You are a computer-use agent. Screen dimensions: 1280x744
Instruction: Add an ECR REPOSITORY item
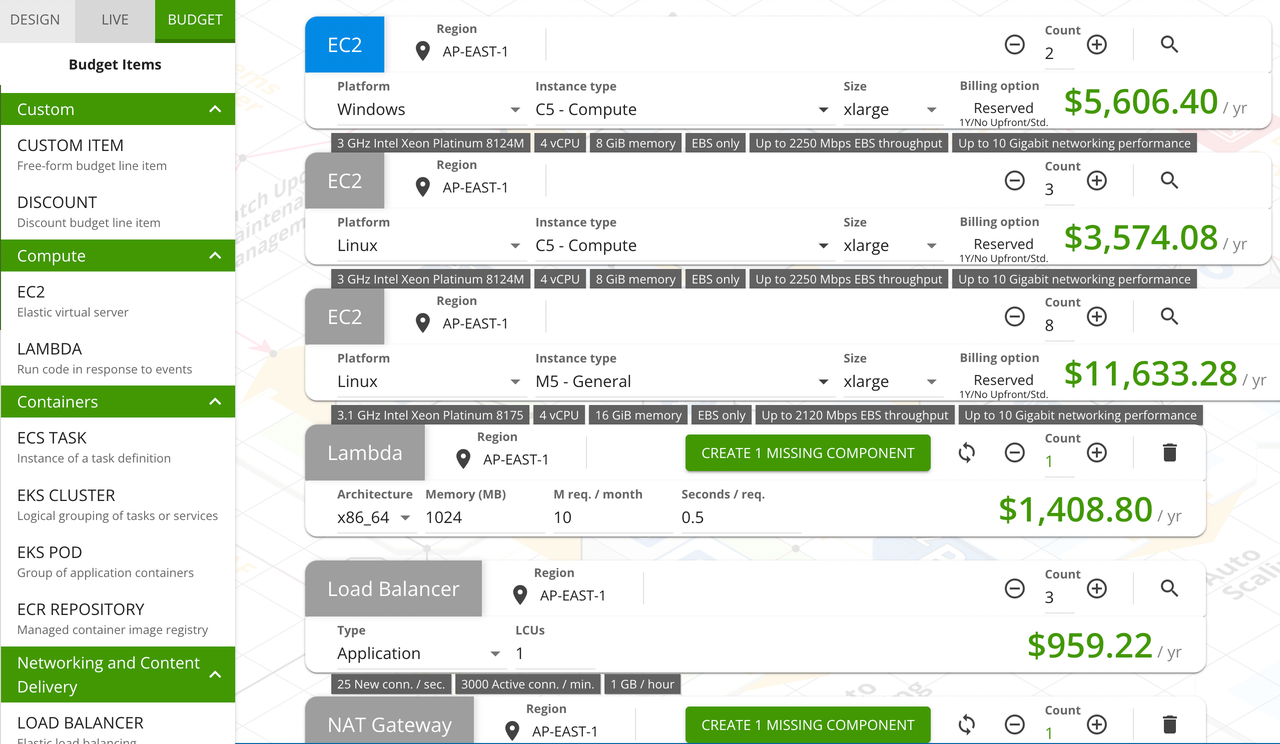tap(117, 619)
